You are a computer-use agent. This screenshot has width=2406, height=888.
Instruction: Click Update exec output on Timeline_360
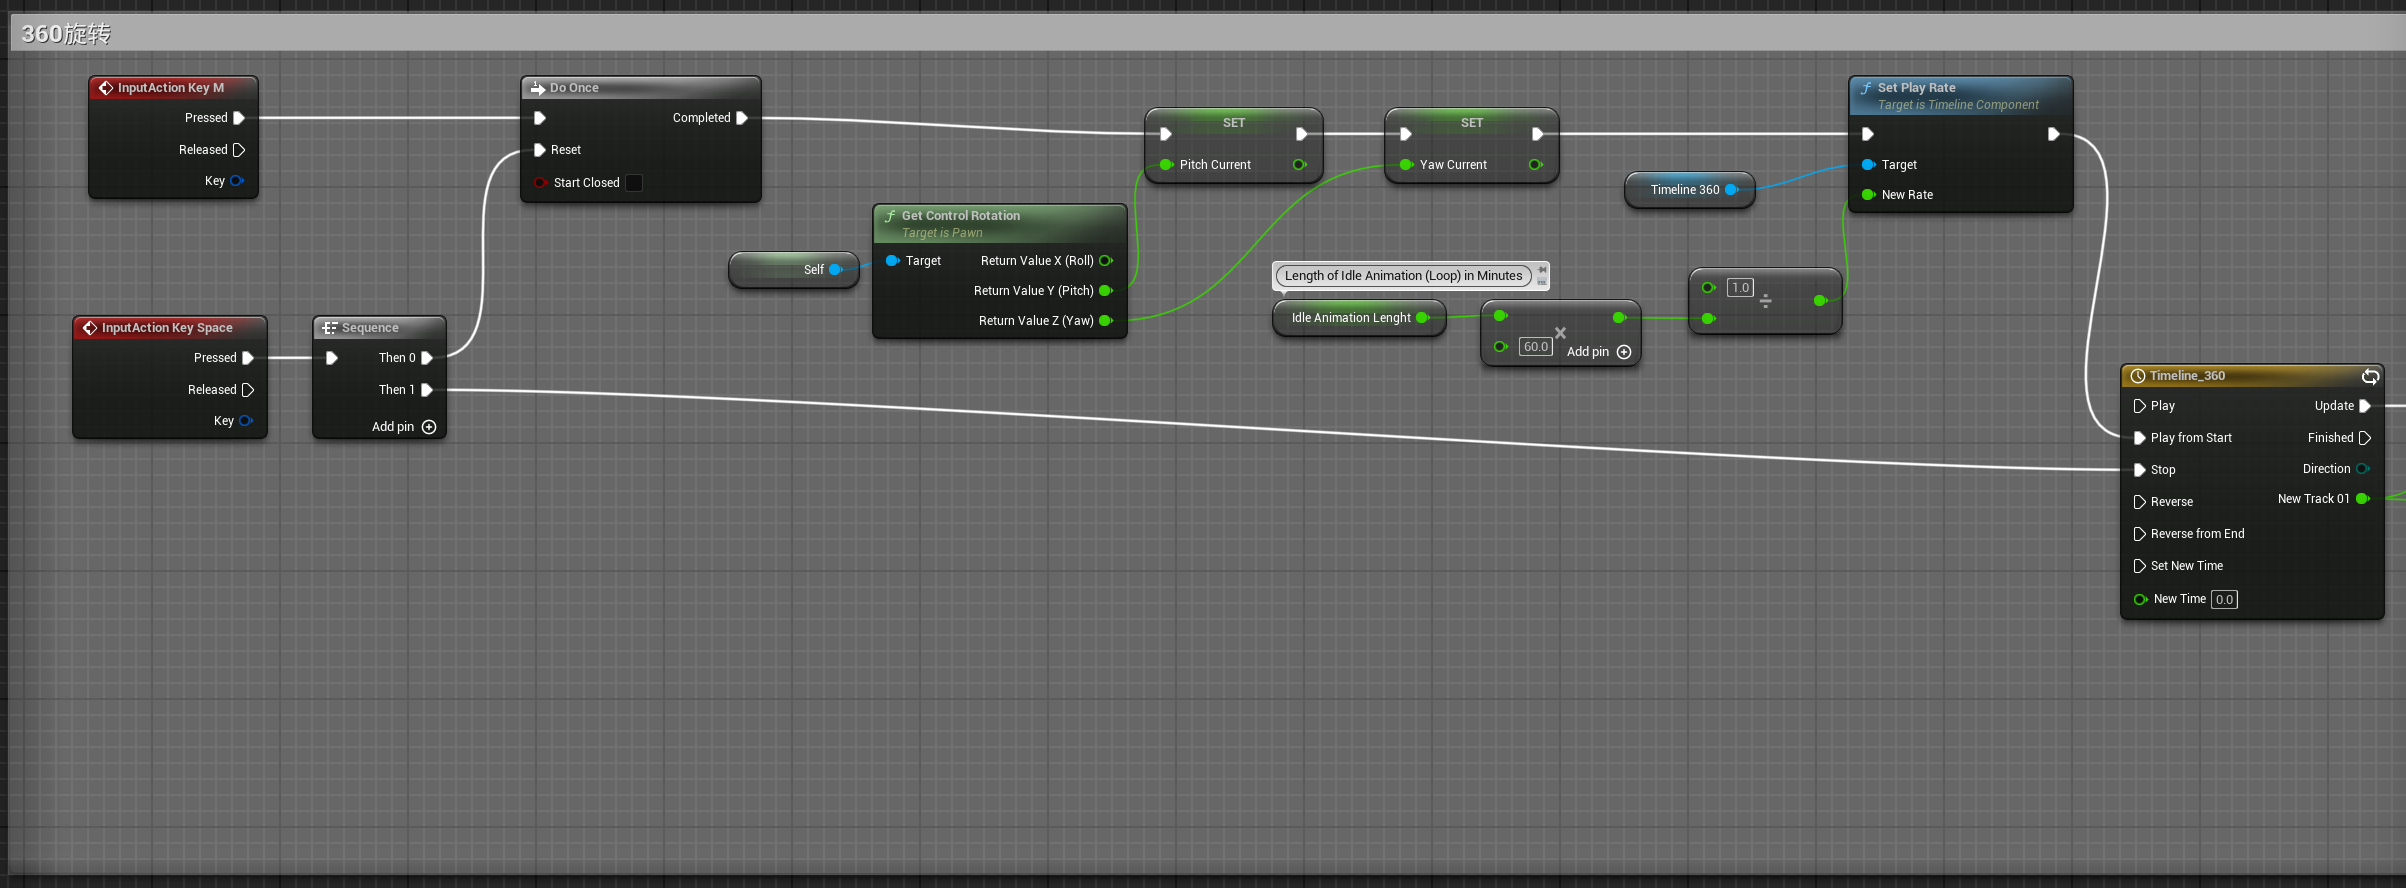tap(2365, 406)
